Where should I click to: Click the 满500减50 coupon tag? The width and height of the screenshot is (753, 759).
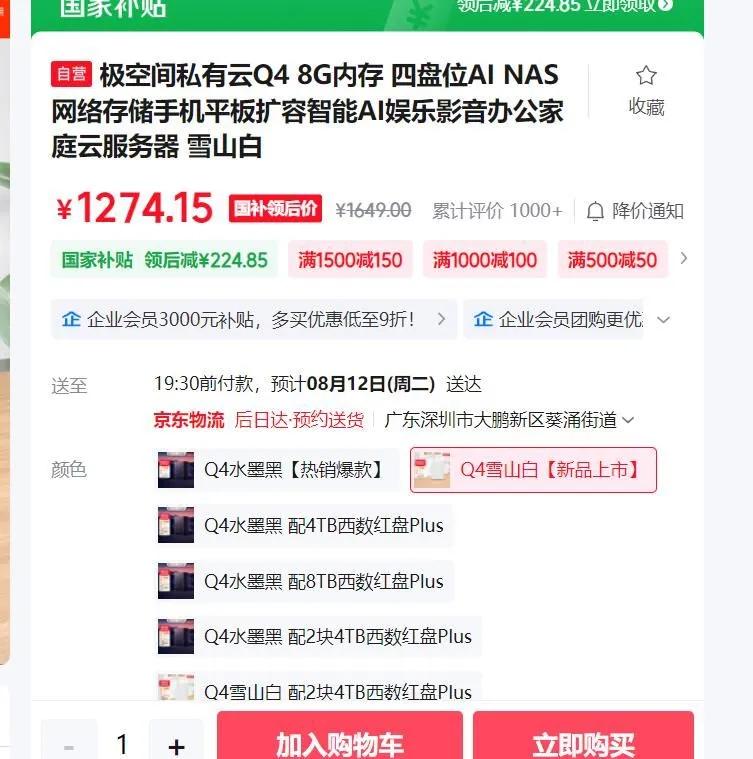coord(612,260)
